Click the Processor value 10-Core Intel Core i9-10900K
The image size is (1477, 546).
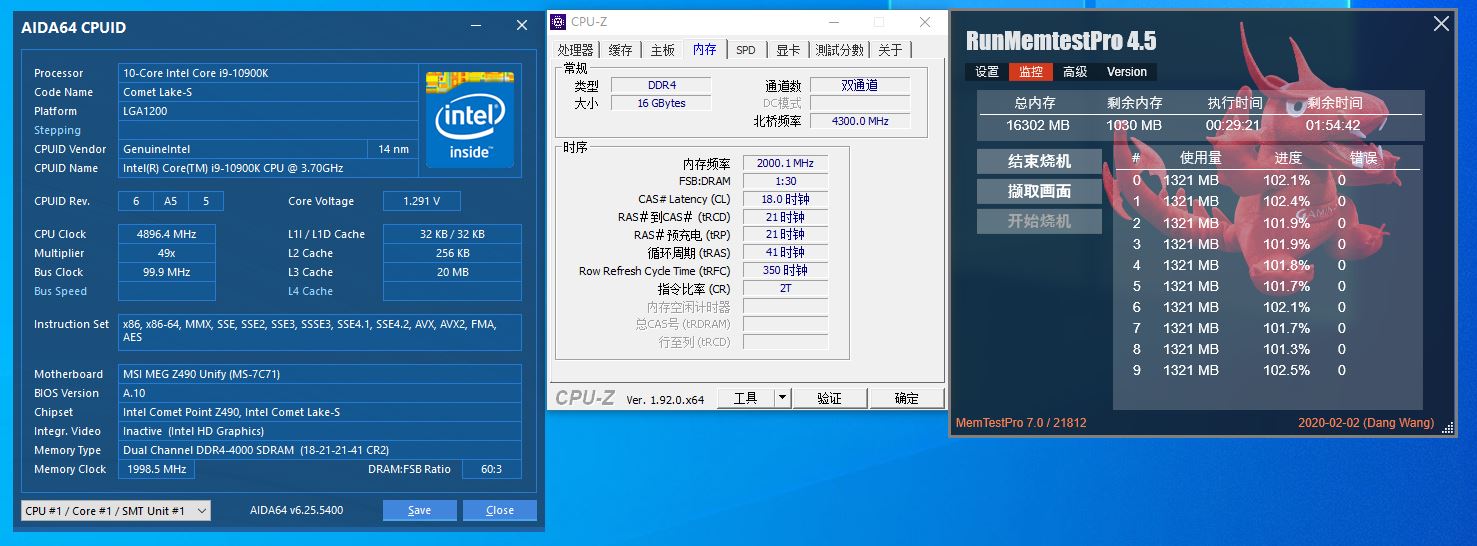[x=268, y=73]
